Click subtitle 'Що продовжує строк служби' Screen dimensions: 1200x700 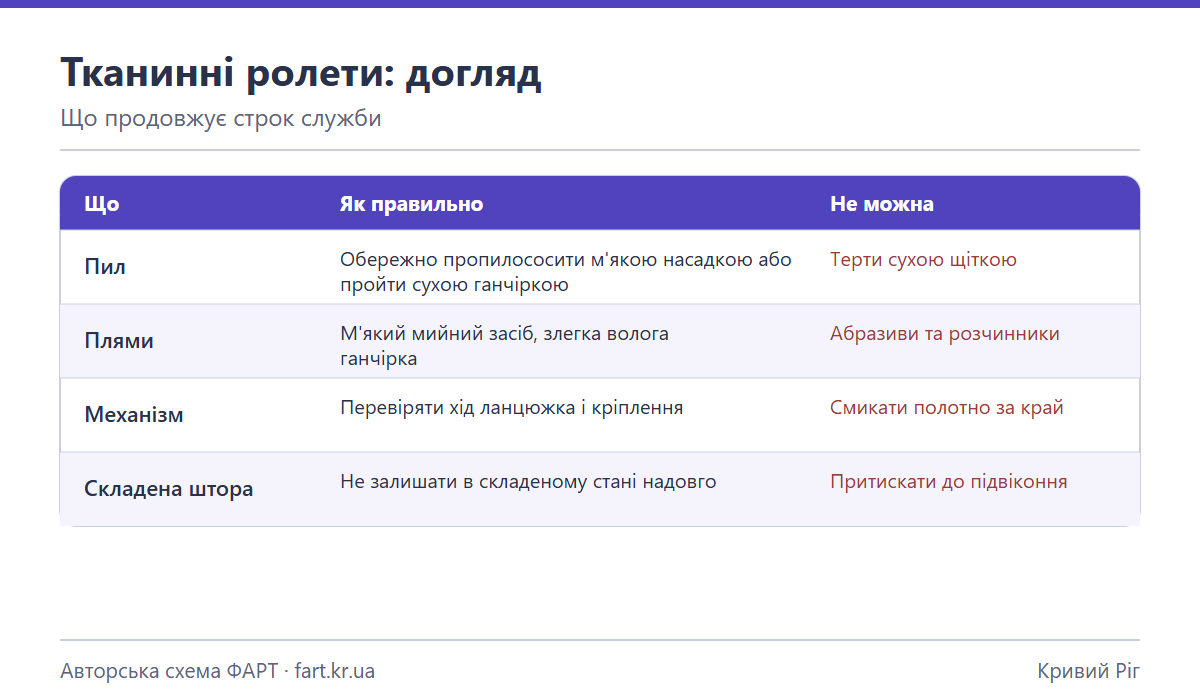(221, 119)
